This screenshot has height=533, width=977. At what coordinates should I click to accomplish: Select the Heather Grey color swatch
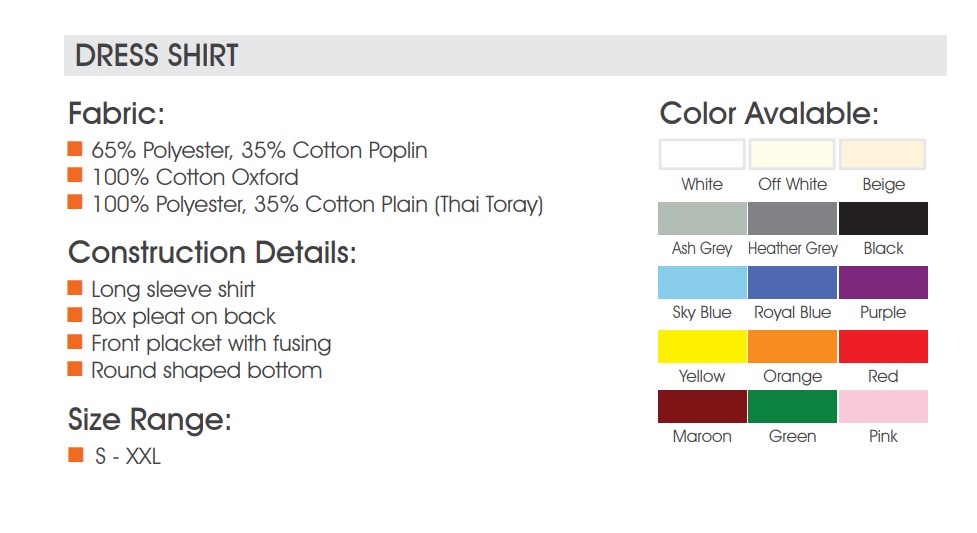click(792, 218)
